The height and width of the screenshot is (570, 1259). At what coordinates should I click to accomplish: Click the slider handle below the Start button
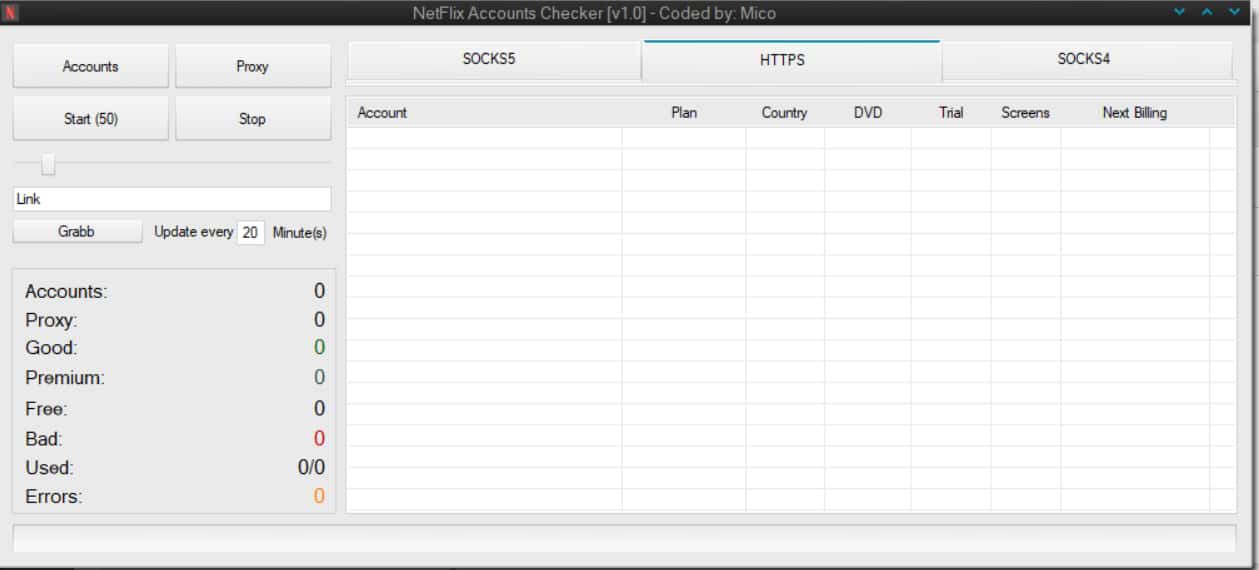click(48, 165)
